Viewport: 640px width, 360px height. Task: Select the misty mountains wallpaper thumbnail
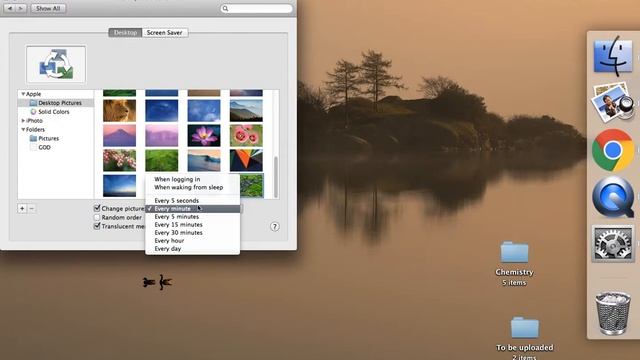pyautogui.click(x=246, y=111)
